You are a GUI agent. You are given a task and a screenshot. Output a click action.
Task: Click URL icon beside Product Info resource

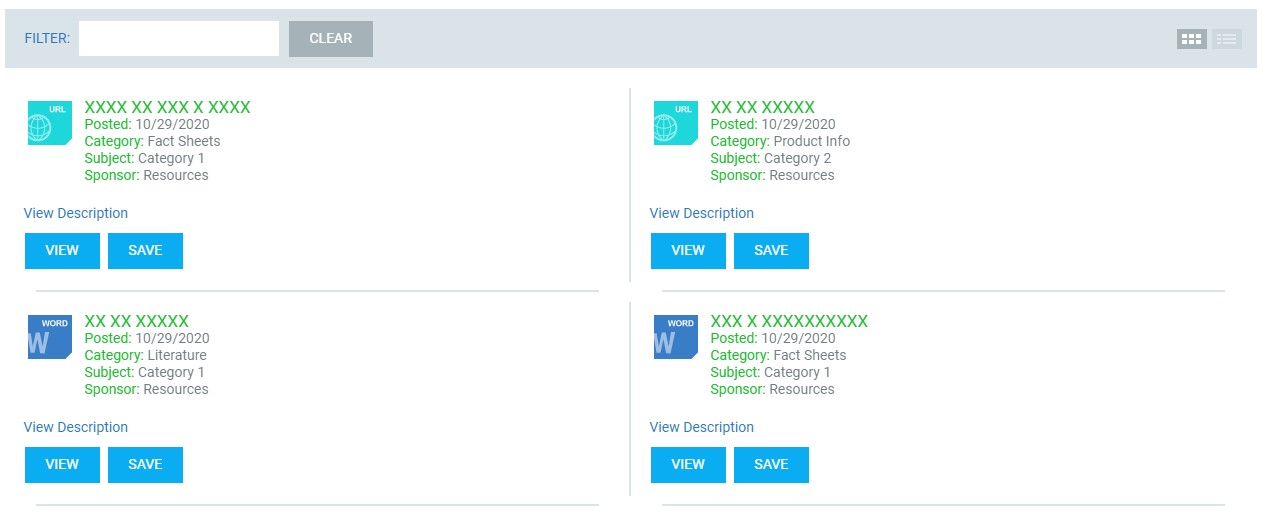coord(676,123)
